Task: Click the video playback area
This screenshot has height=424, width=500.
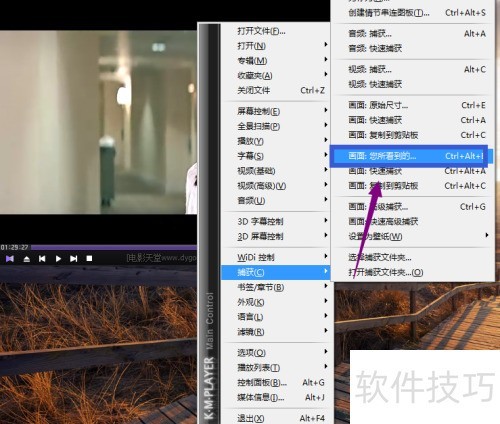Action: pyautogui.click(x=98, y=122)
